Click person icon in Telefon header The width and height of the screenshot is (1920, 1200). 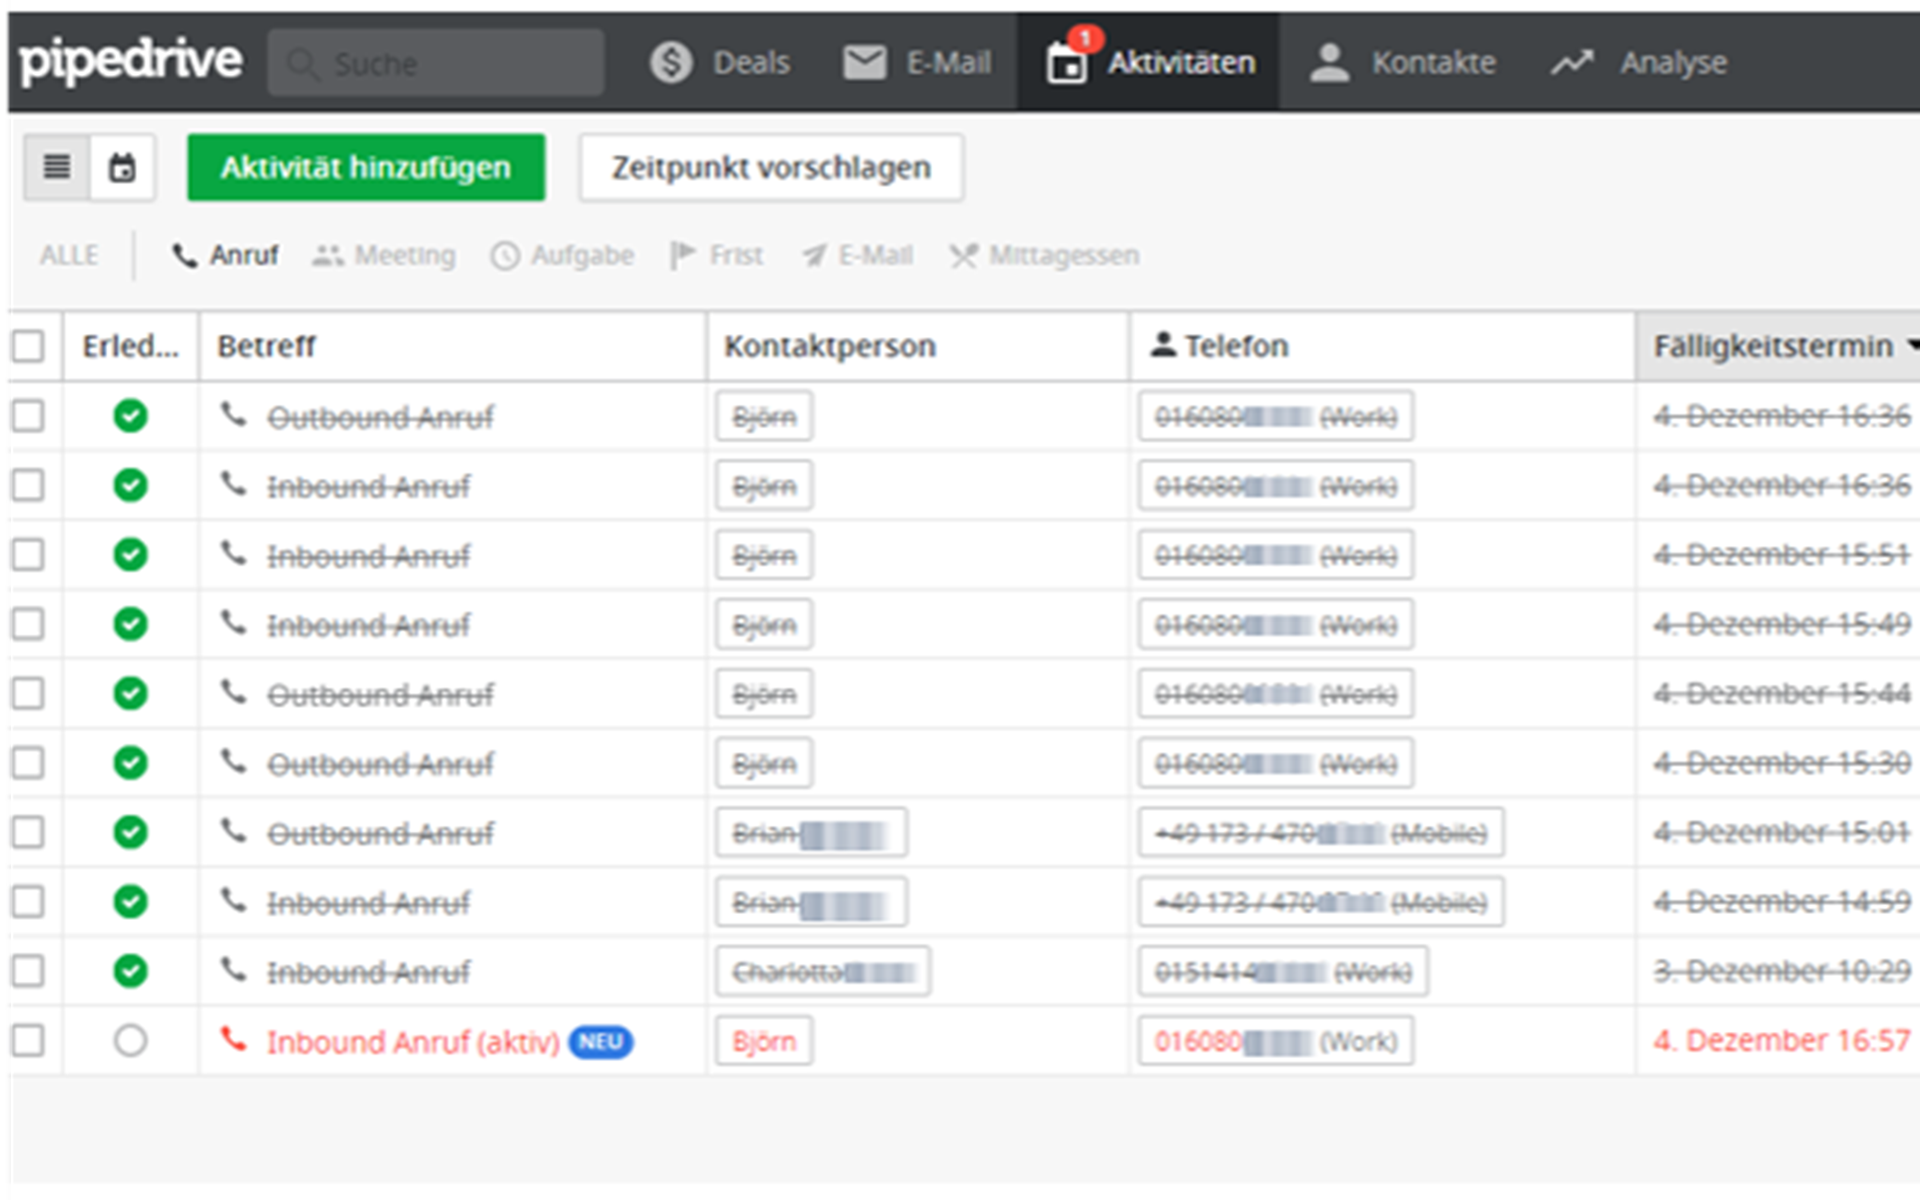point(1162,344)
